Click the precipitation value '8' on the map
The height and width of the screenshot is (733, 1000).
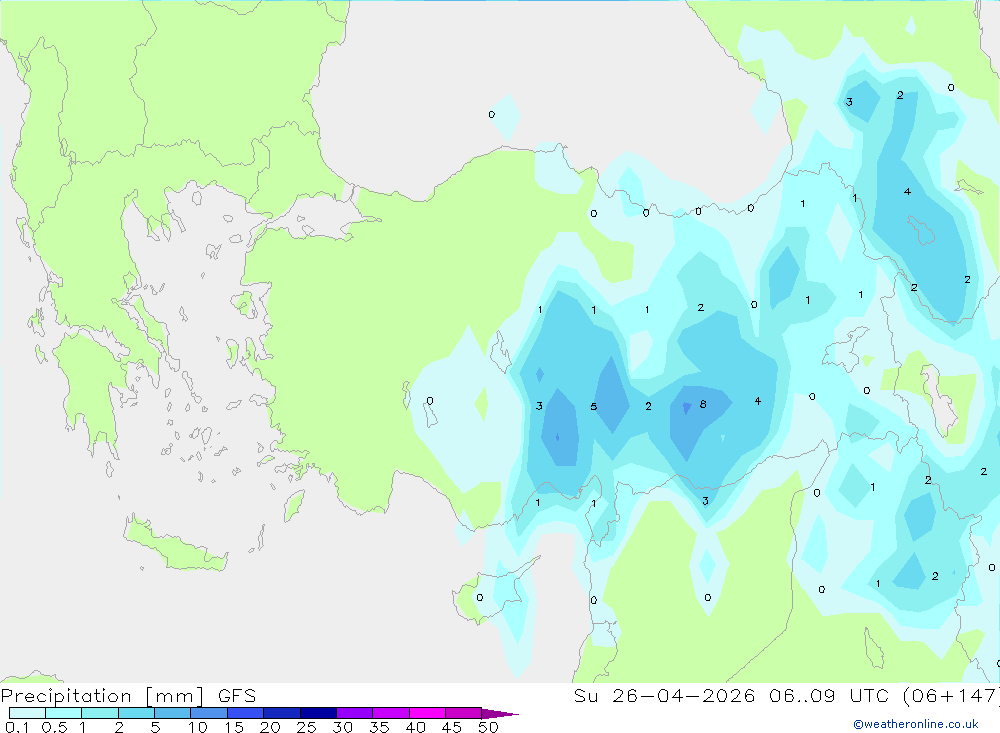tap(703, 404)
